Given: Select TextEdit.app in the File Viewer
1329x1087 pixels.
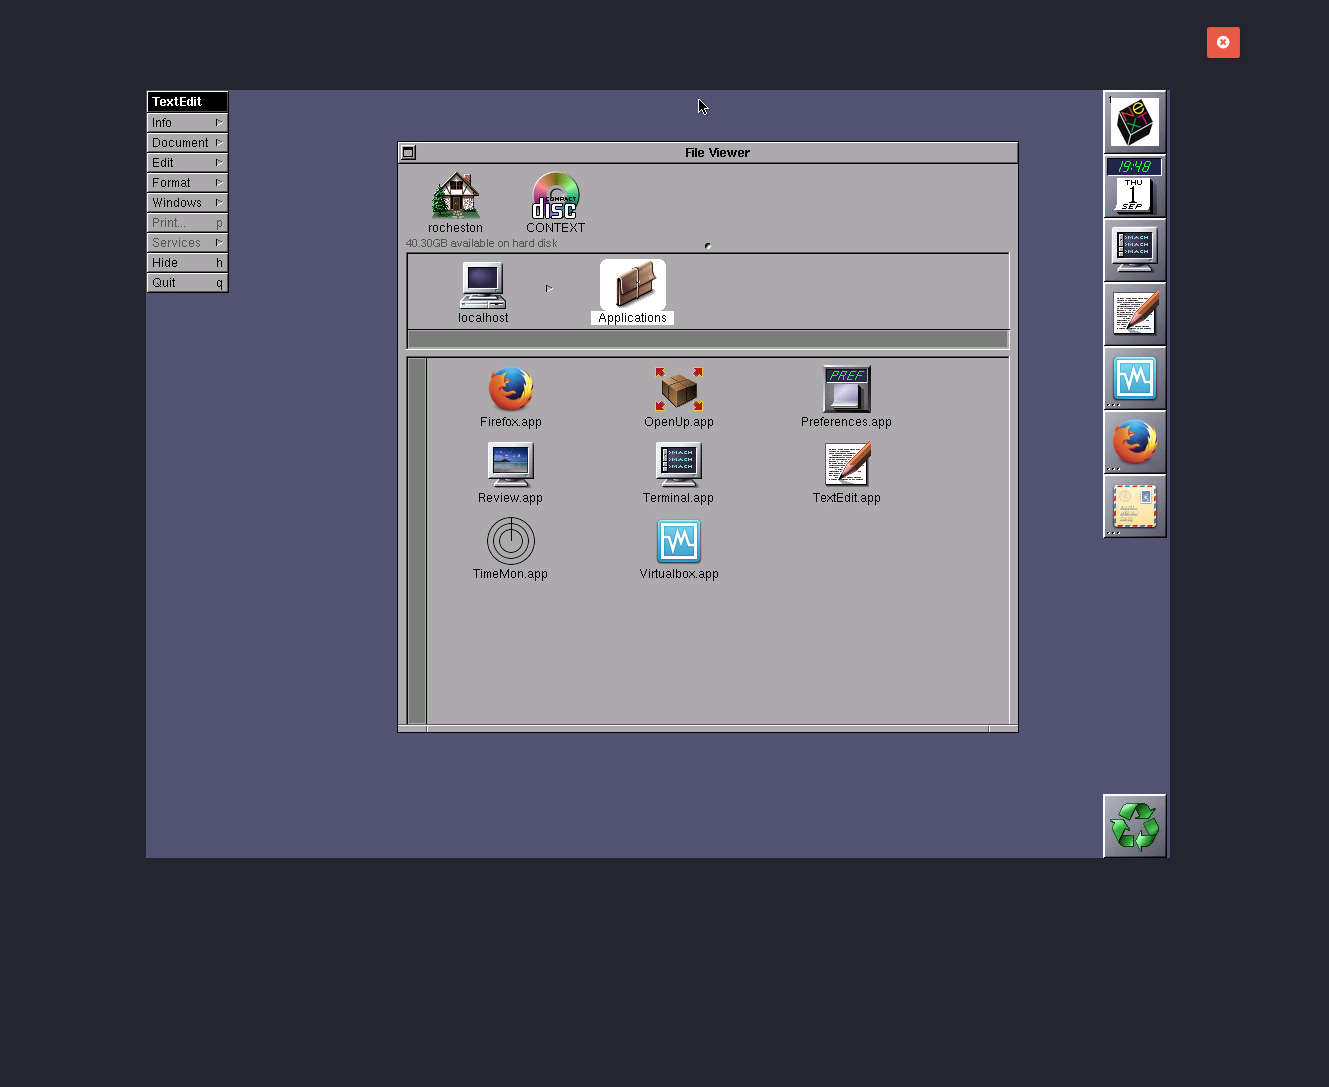Looking at the screenshot, I should pos(847,465).
